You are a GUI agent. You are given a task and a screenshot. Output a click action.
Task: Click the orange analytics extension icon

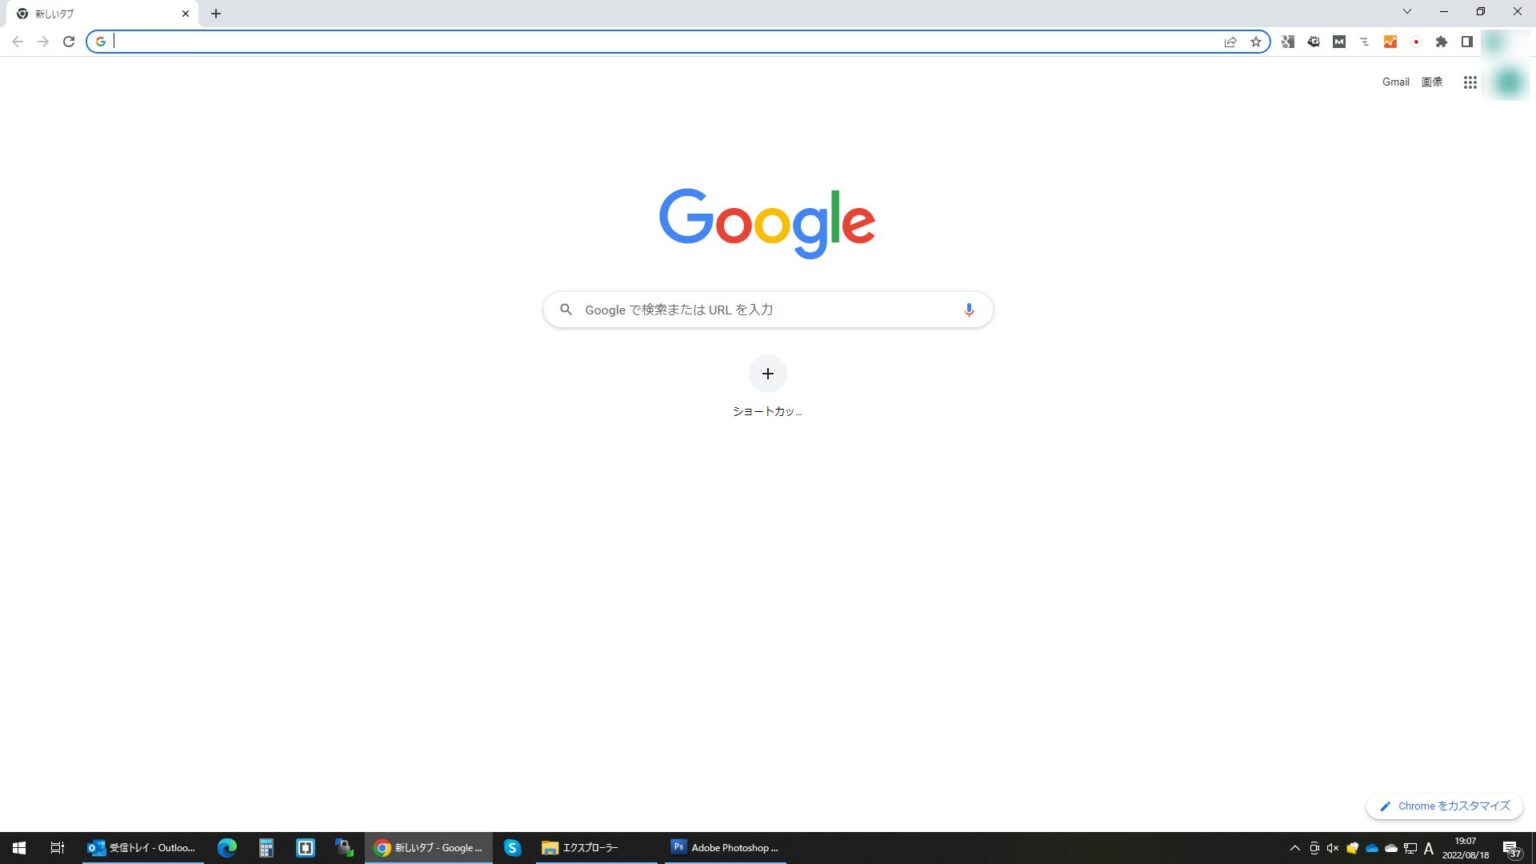tap(1390, 42)
